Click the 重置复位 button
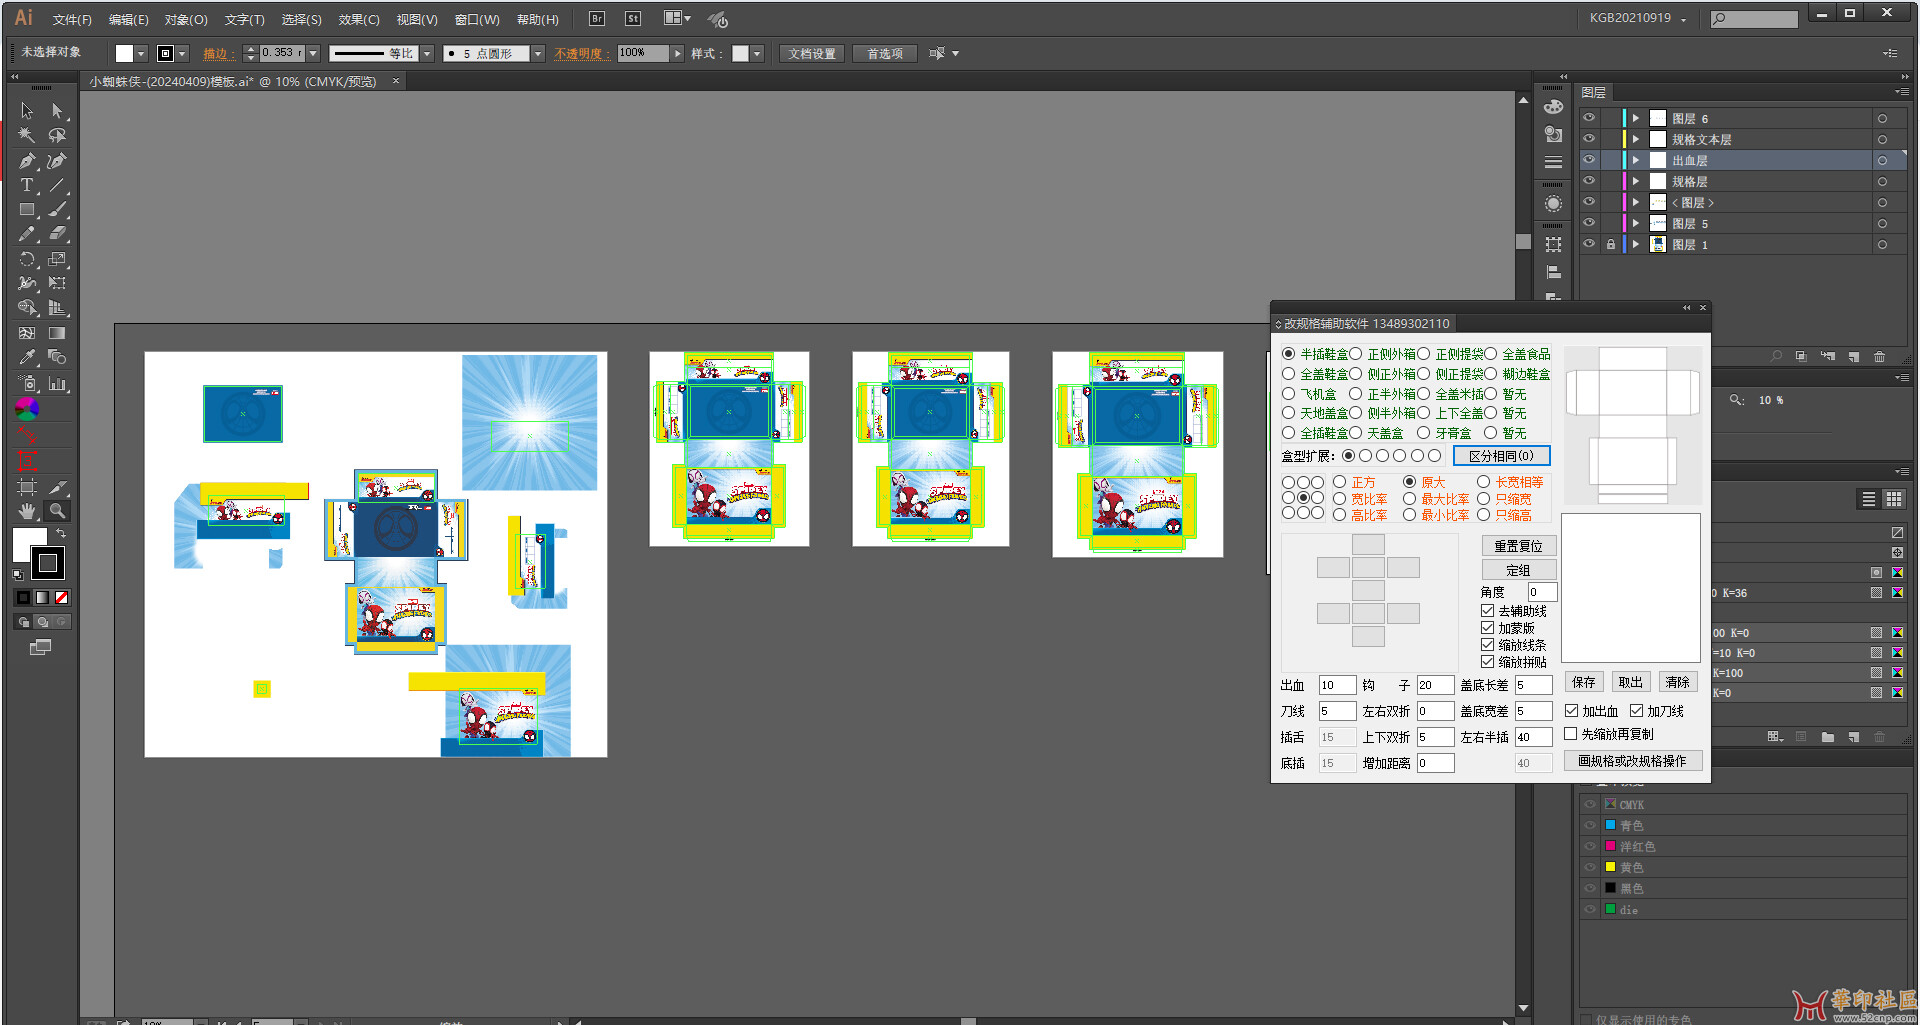This screenshot has width=1920, height=1025. tap(1518, 546)
